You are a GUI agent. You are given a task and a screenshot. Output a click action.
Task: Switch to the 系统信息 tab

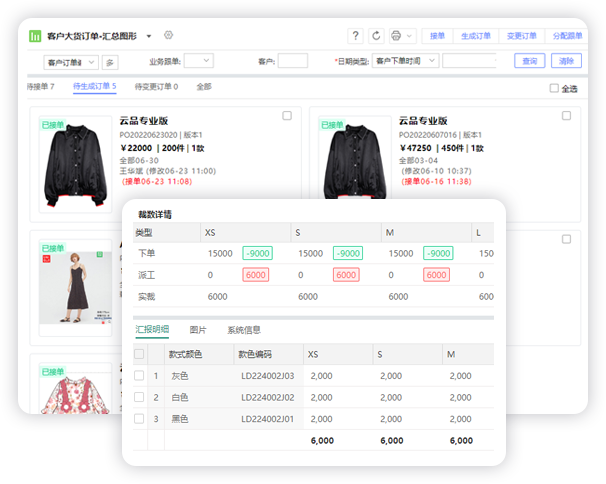tap(243, 330)
